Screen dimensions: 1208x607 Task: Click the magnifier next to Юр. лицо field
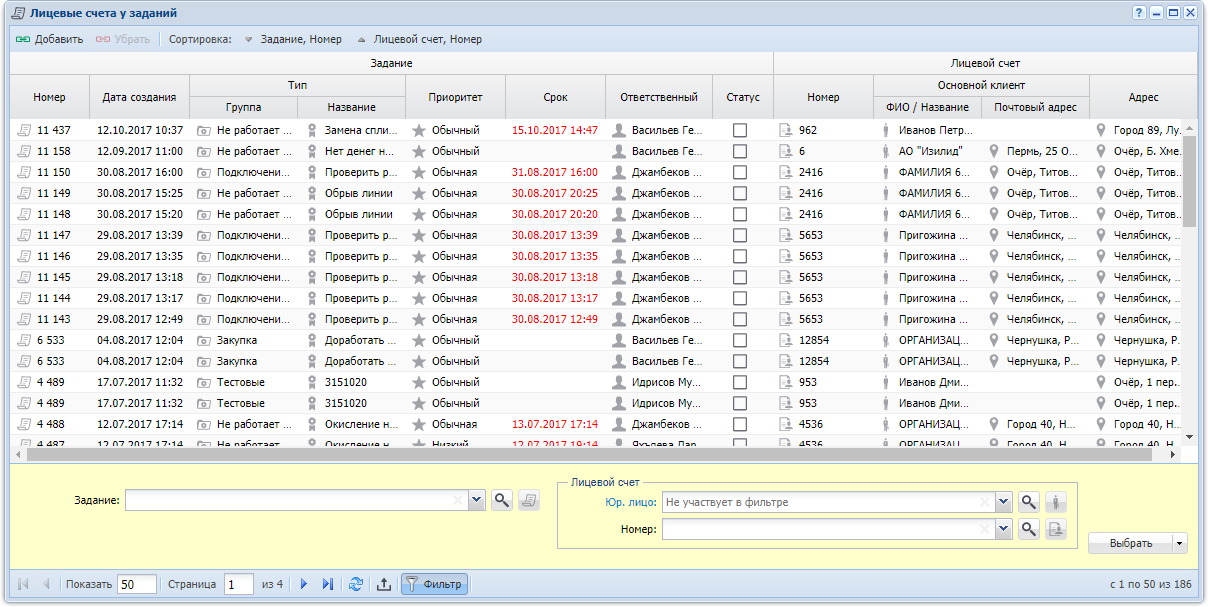[1029, 502]
